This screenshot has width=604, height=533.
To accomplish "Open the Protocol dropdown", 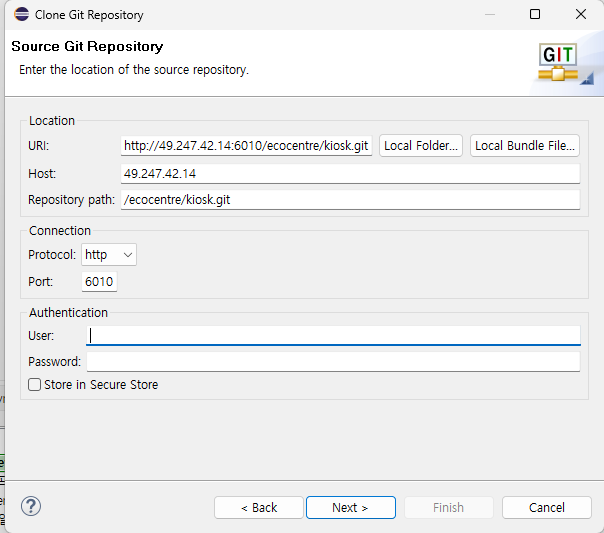I will pyautogui.click(x=109, y=255).
